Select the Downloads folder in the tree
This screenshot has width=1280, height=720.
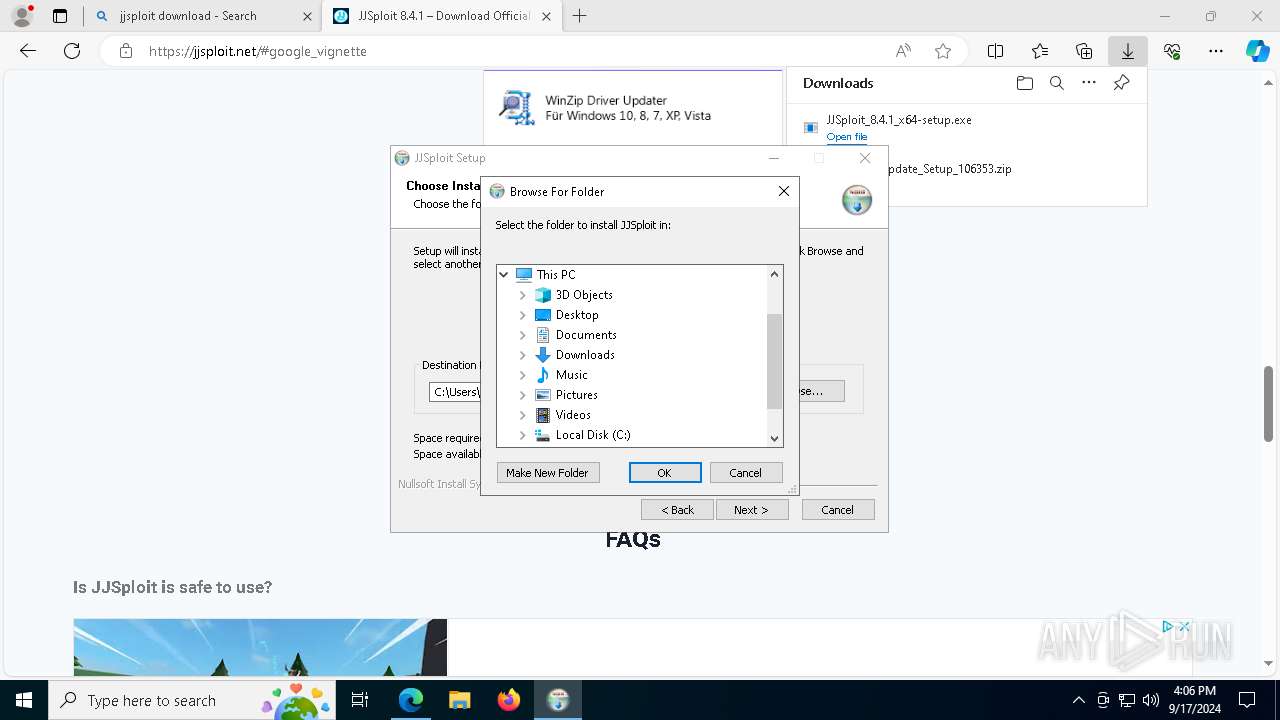pos(585,355)
